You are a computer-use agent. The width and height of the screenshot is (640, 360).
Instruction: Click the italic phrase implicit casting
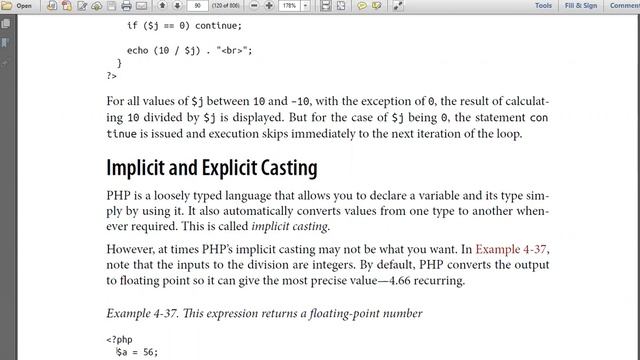(x=289, y=226)
